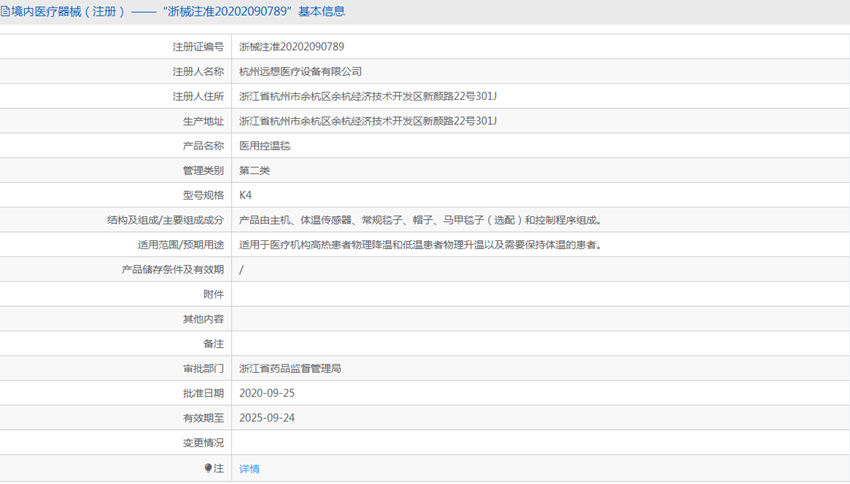The image size is (850, 484).
Task: Select the address value in the 注册人住所 row
Action: pos(368,96)
